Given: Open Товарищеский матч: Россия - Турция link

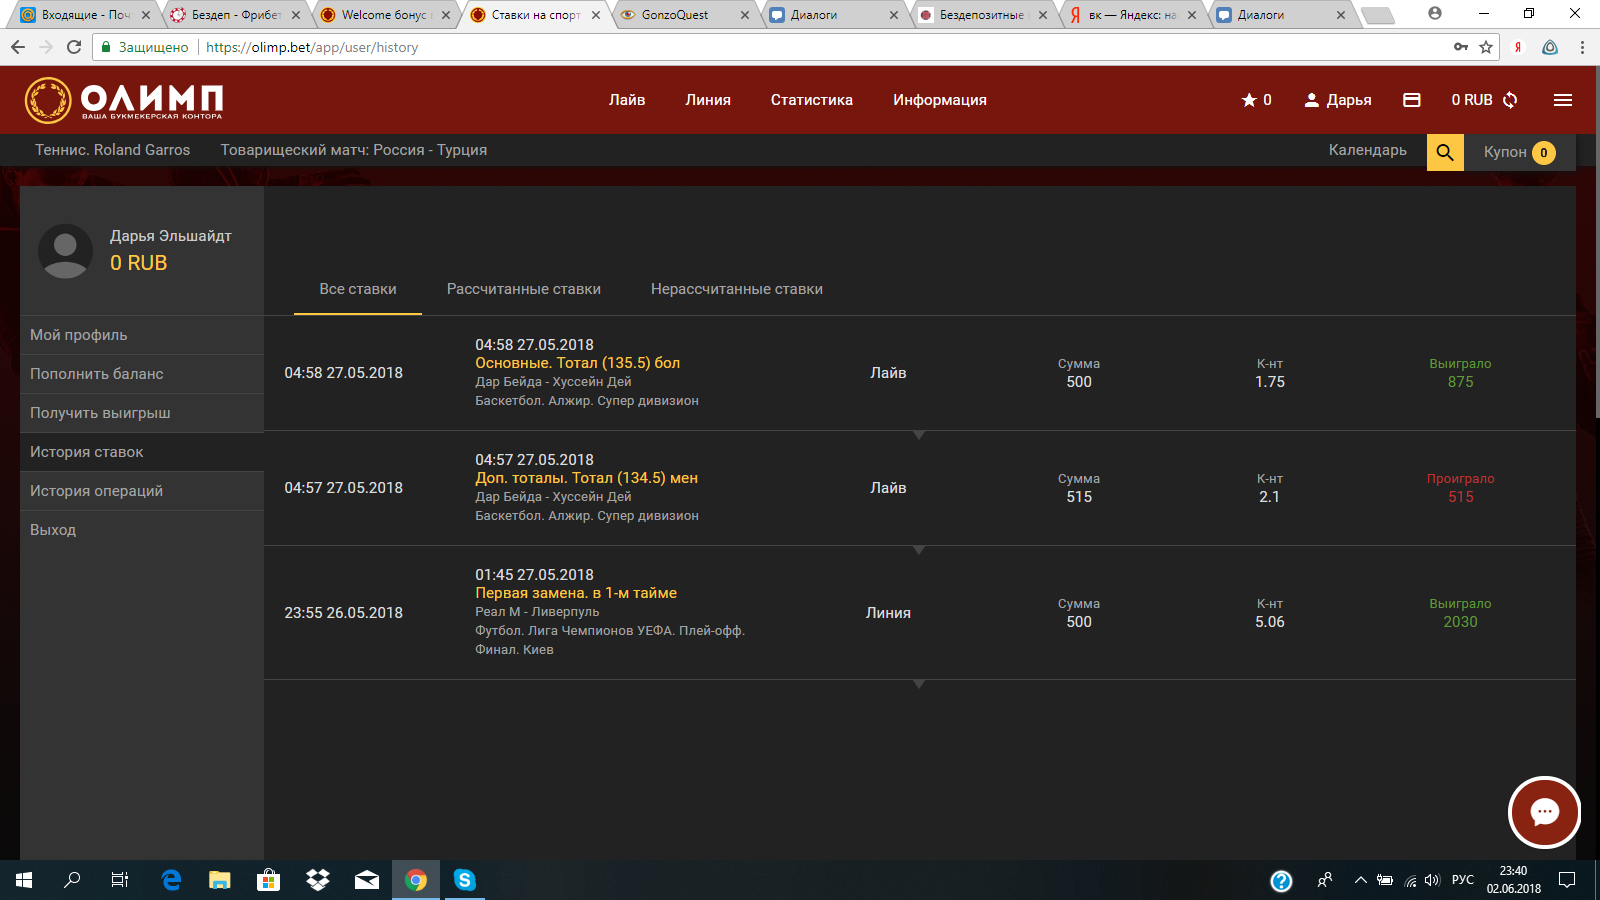Looking at the screenshot, I should click(x=354, y=150).
